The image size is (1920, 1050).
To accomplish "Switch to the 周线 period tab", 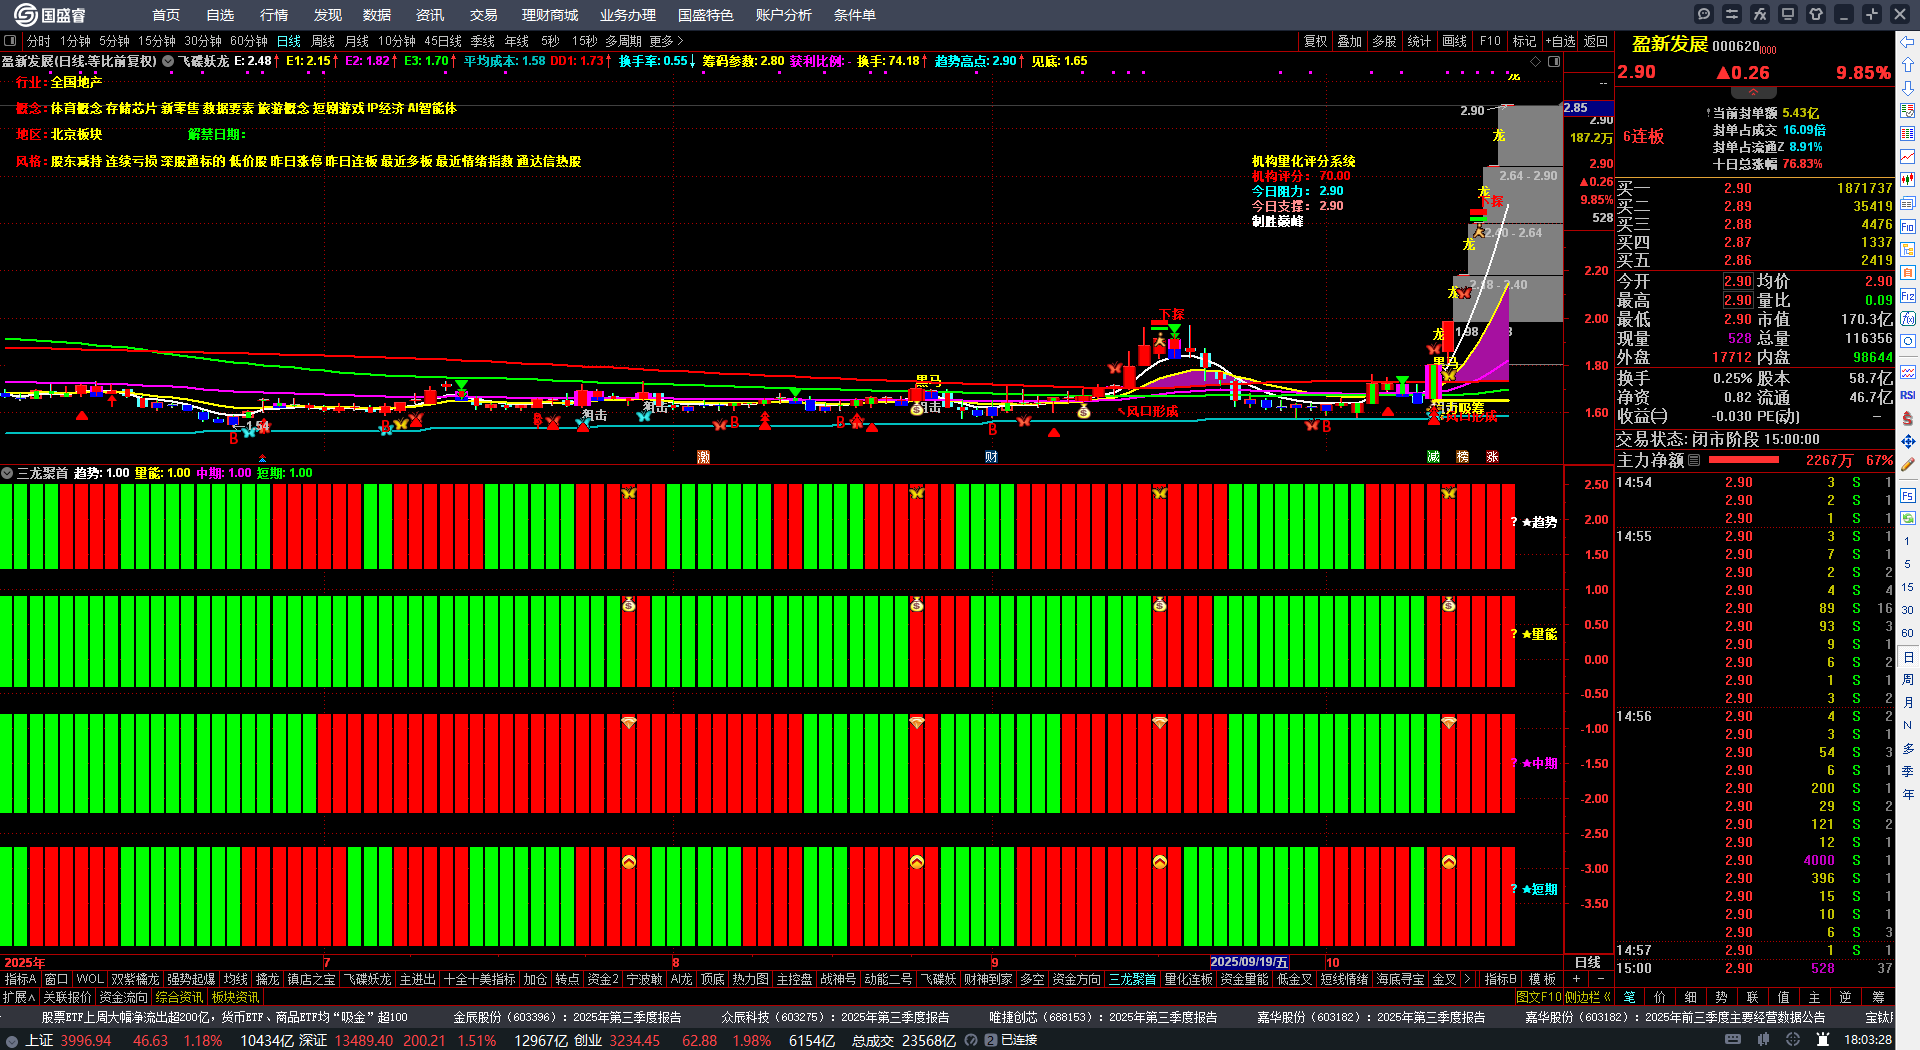I will [323, 41].
